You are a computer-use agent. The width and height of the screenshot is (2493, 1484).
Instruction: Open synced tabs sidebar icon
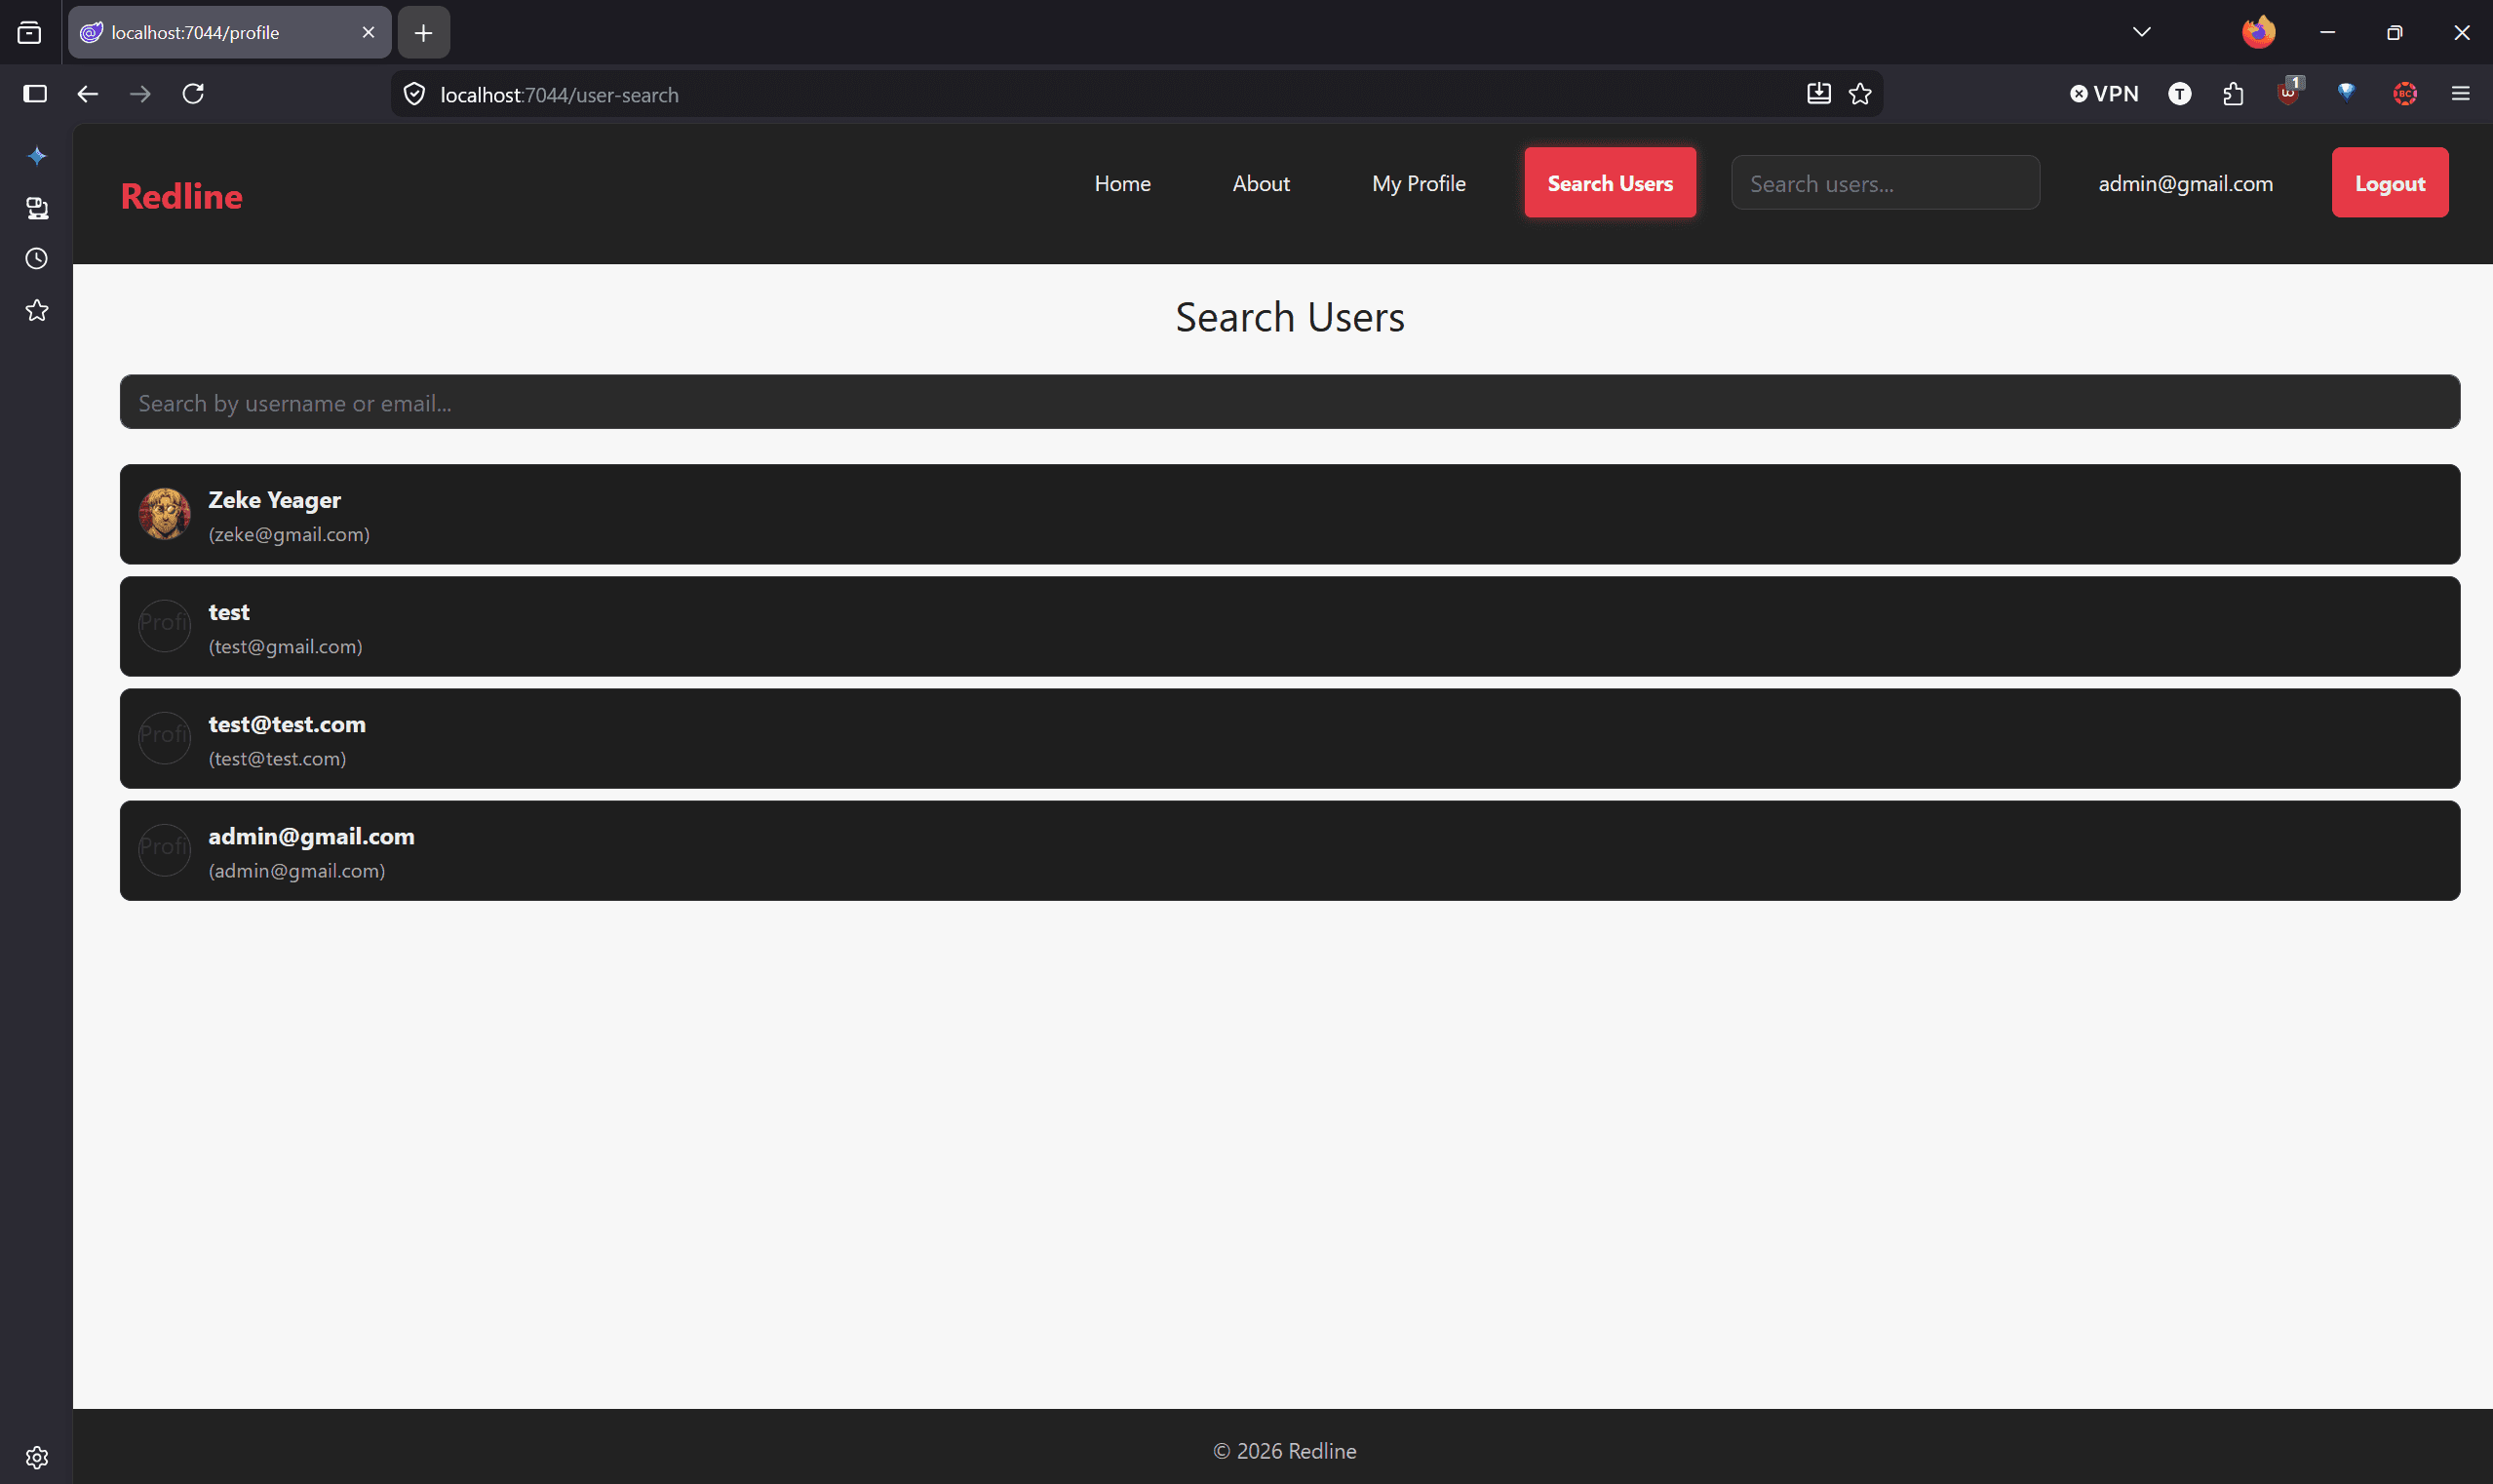(x=36, y=207)
